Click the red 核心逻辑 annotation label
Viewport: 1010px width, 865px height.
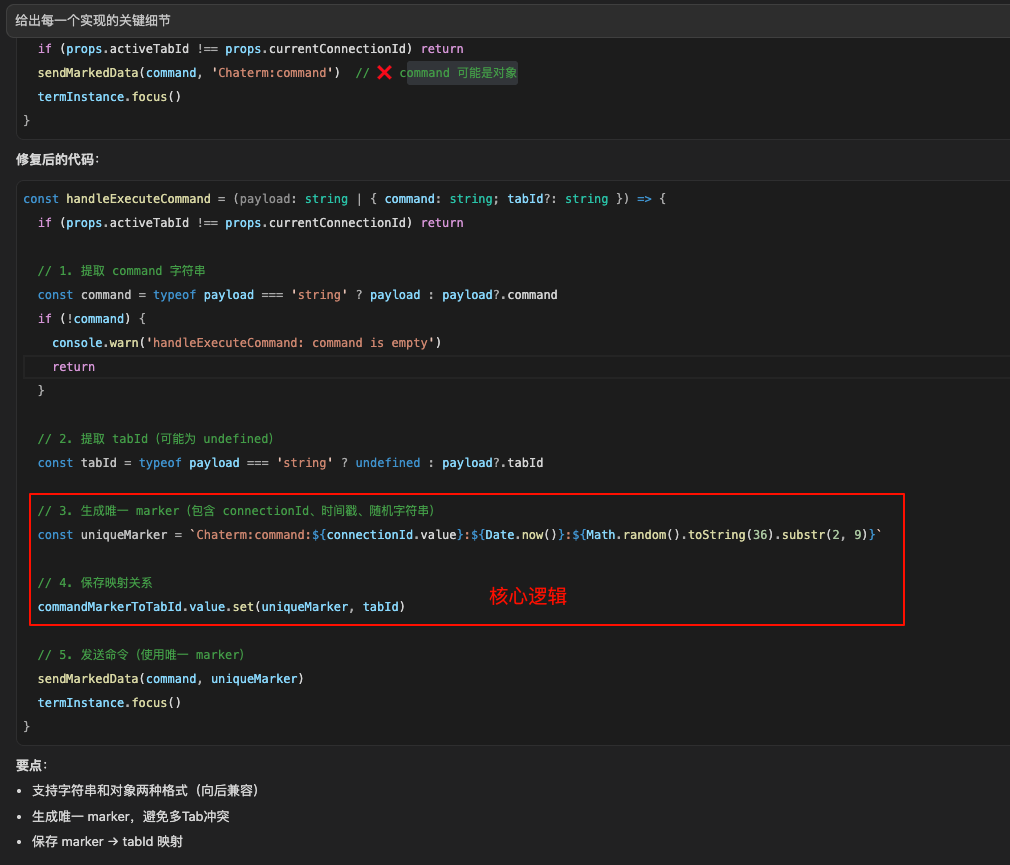coord(528,596)
